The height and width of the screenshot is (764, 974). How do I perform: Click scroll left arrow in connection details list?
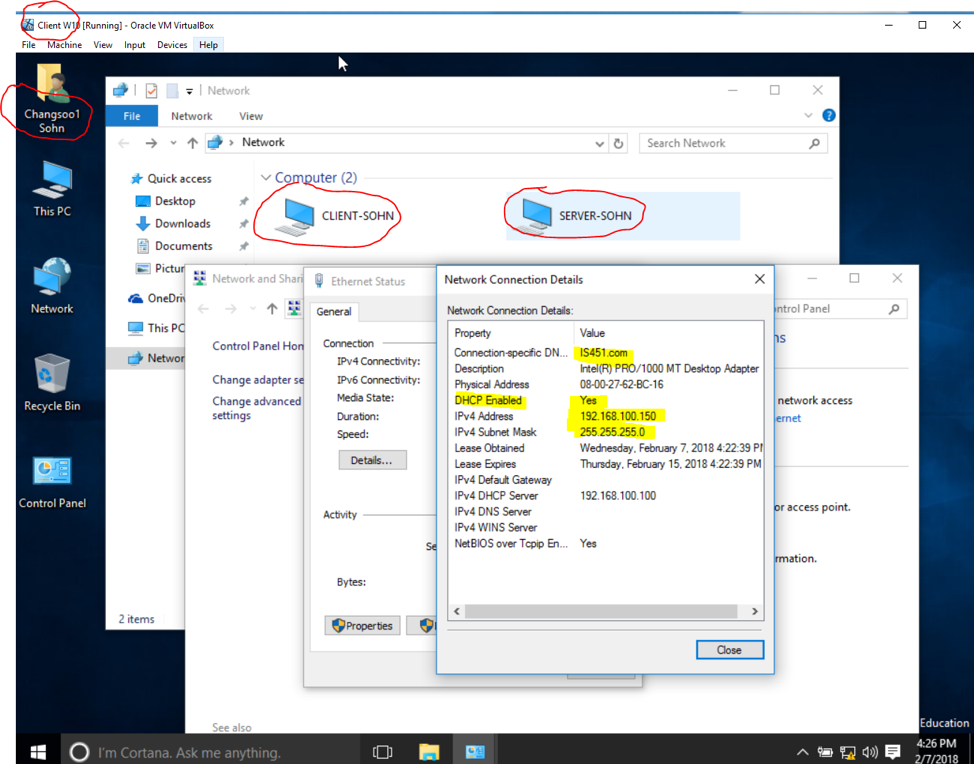coord(457,611)
